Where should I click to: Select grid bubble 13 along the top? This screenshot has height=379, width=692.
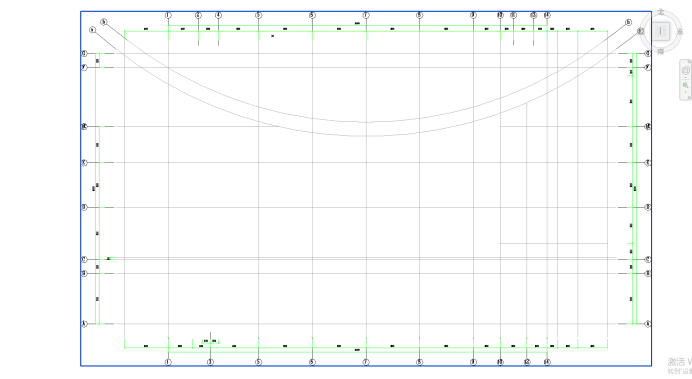[534, 15]
